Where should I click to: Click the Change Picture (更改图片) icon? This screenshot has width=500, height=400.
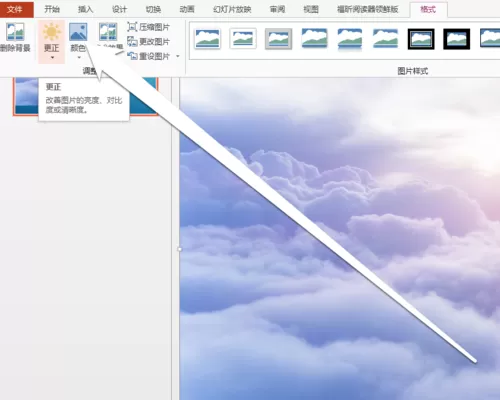click(x=132, y=41)
